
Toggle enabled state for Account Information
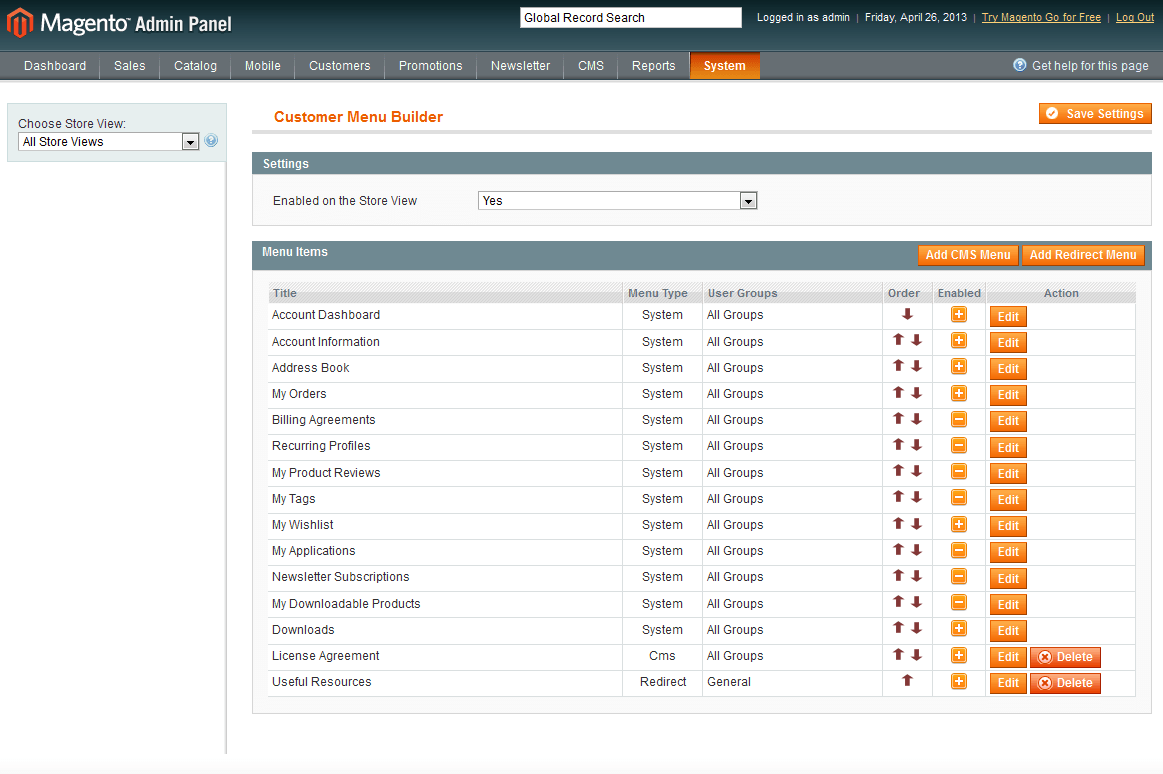tap(959, 340)
